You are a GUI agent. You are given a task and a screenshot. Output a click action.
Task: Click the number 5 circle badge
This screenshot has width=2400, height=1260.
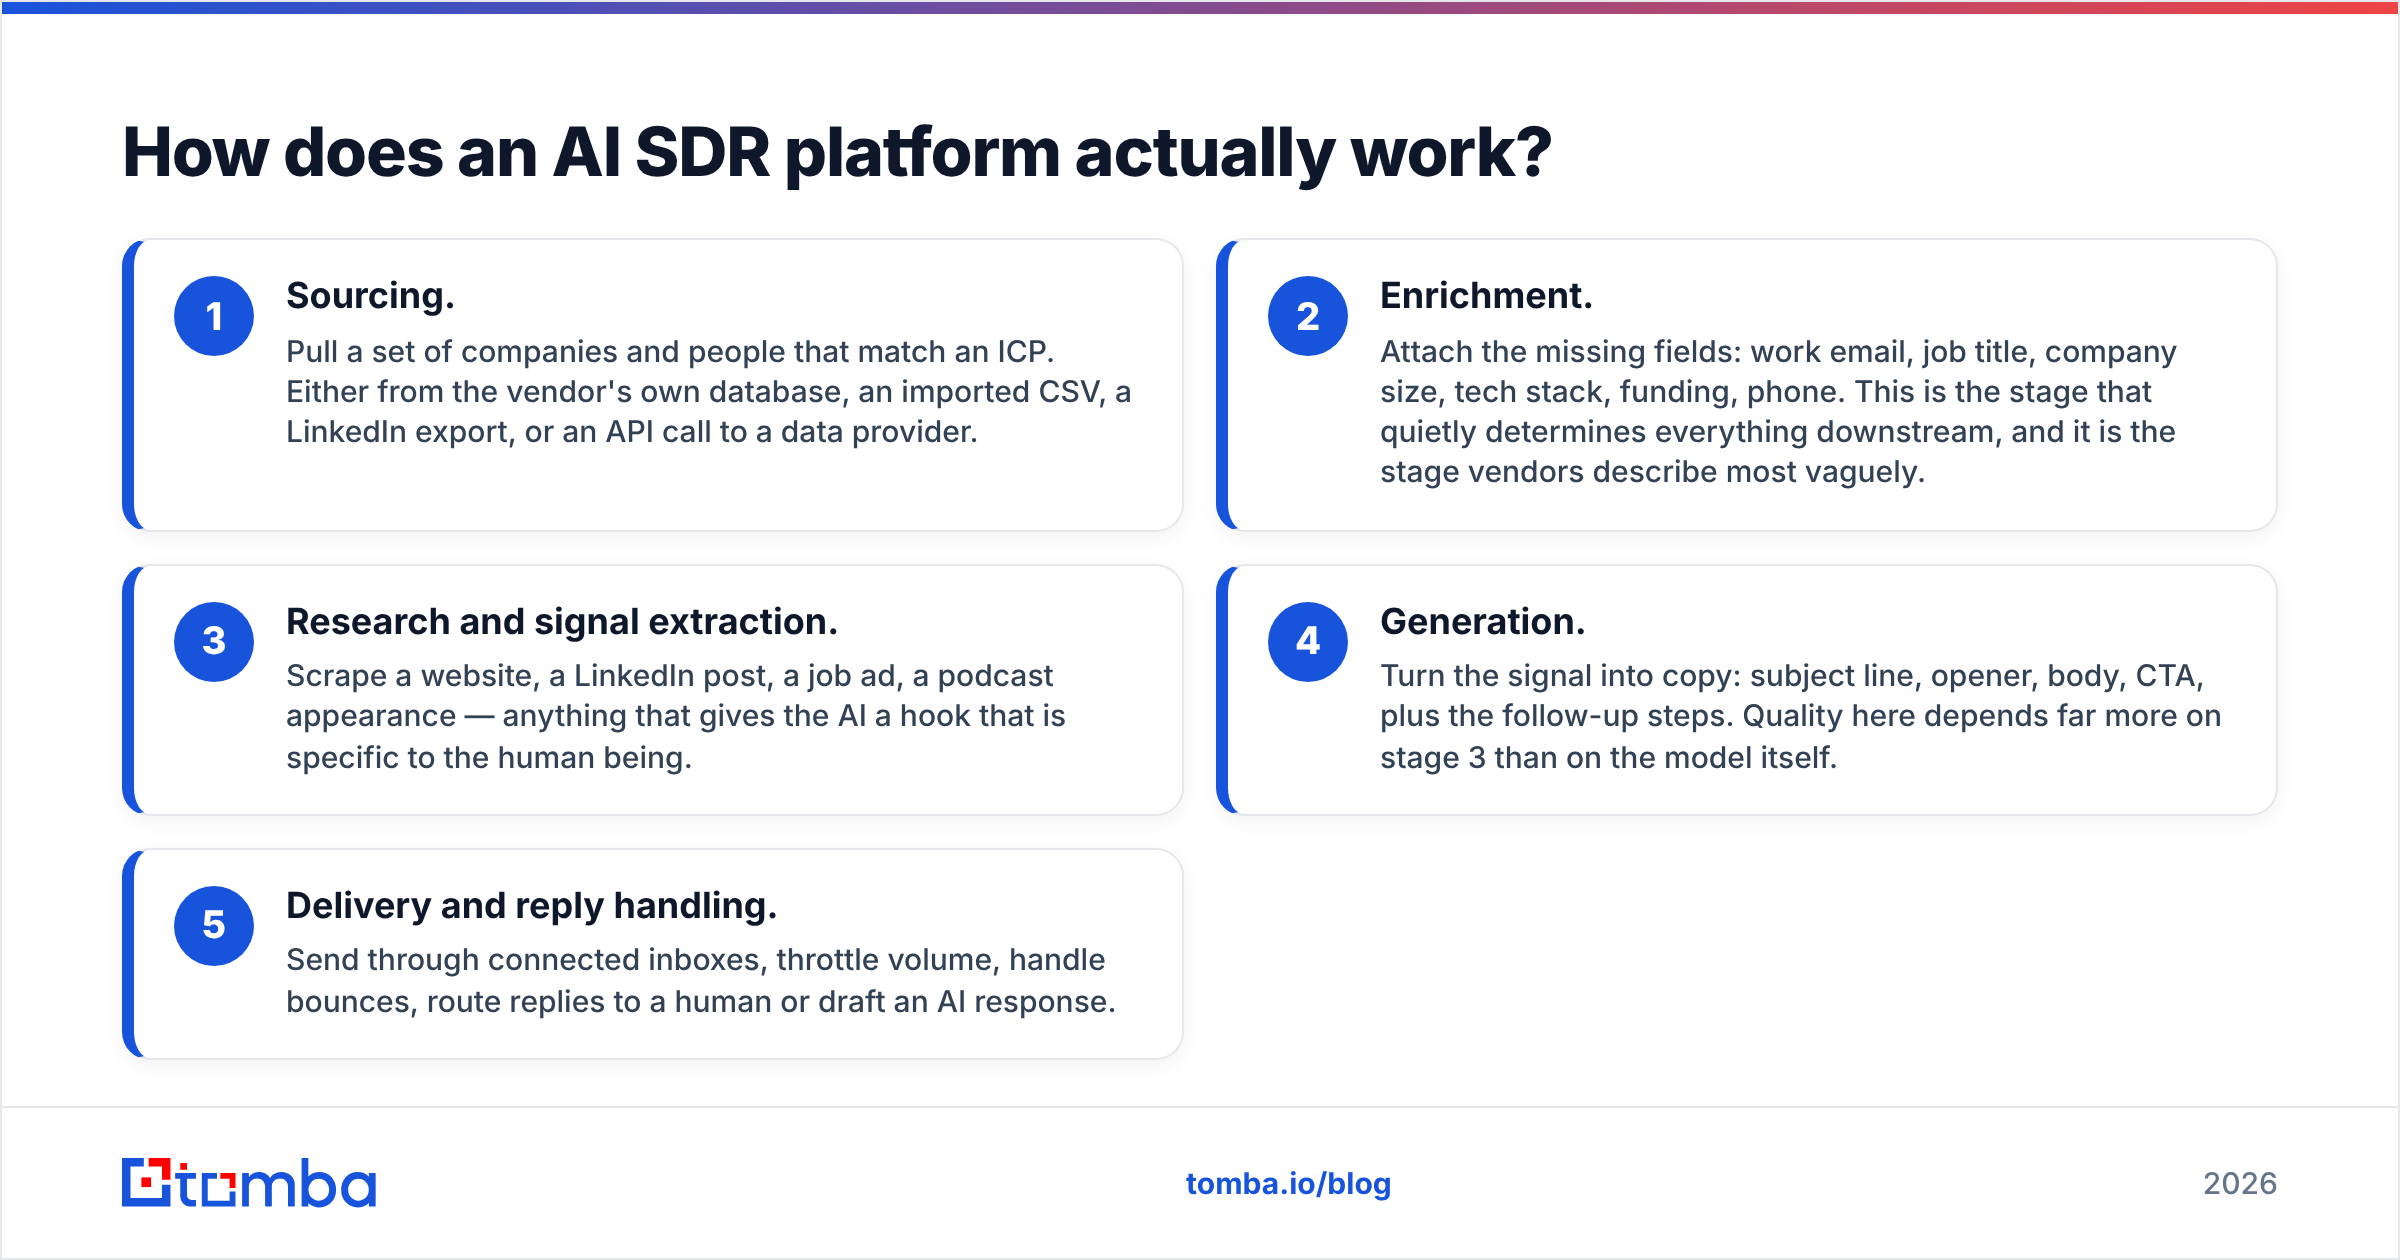click(214, 926)
